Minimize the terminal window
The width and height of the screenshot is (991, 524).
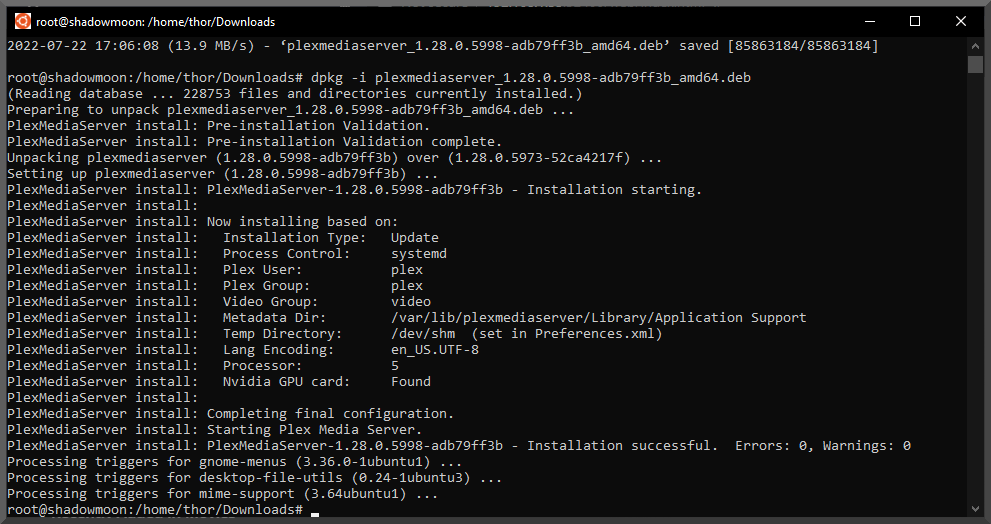868,21
